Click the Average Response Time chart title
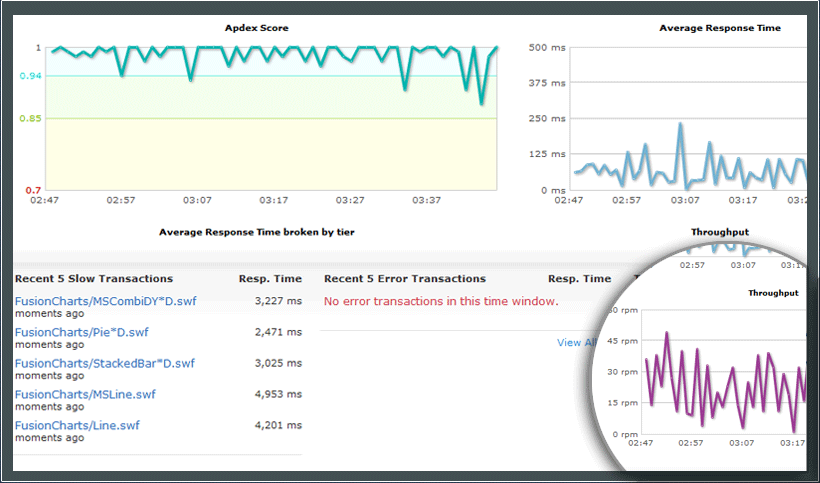The height and width of the screenshot is (483, 820). (720, 28)
